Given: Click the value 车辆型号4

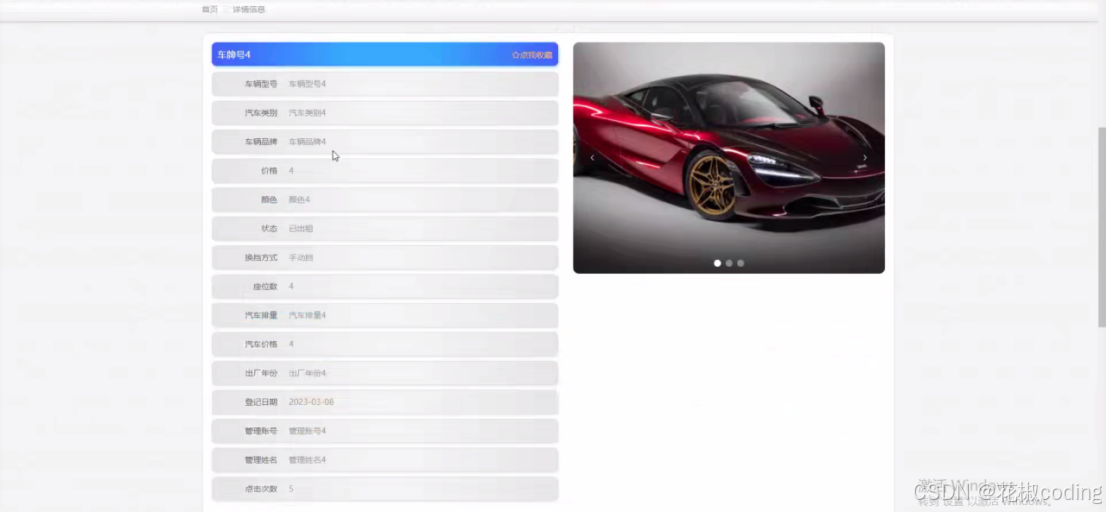Looking at the screenshot, I should click(308, 84).
